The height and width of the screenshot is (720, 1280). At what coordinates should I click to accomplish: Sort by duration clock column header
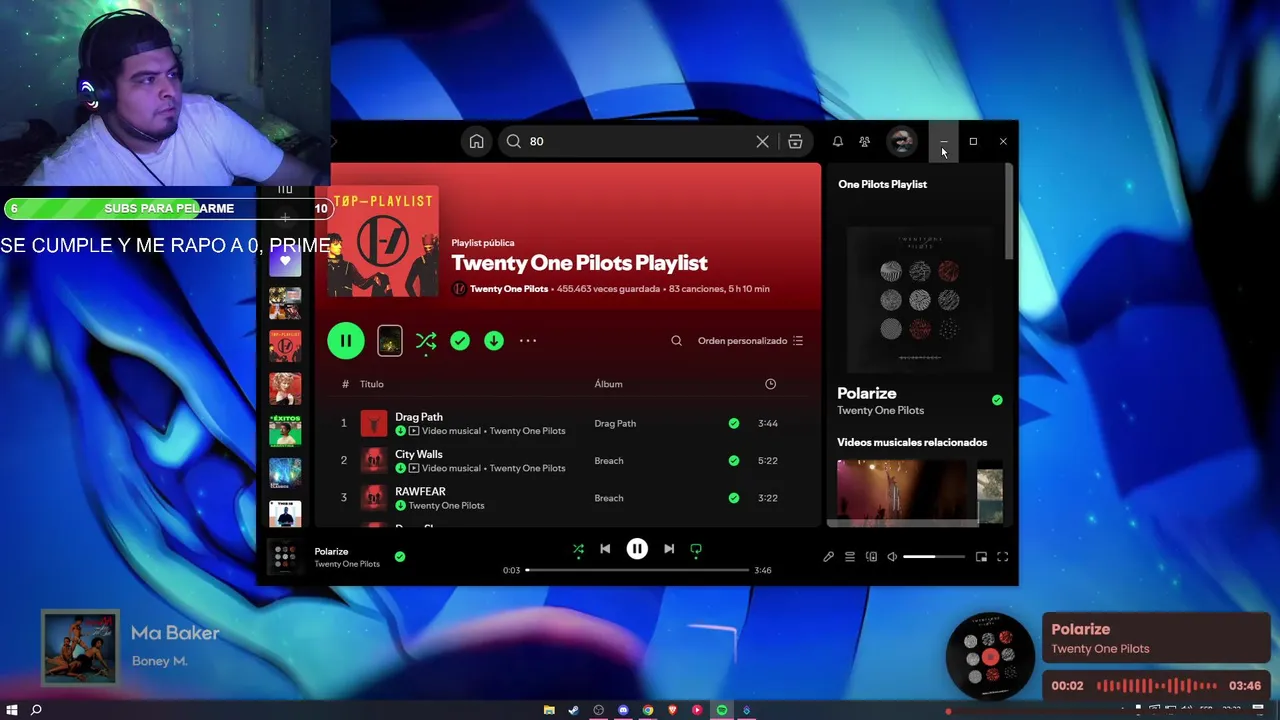[x=770, y=384]
